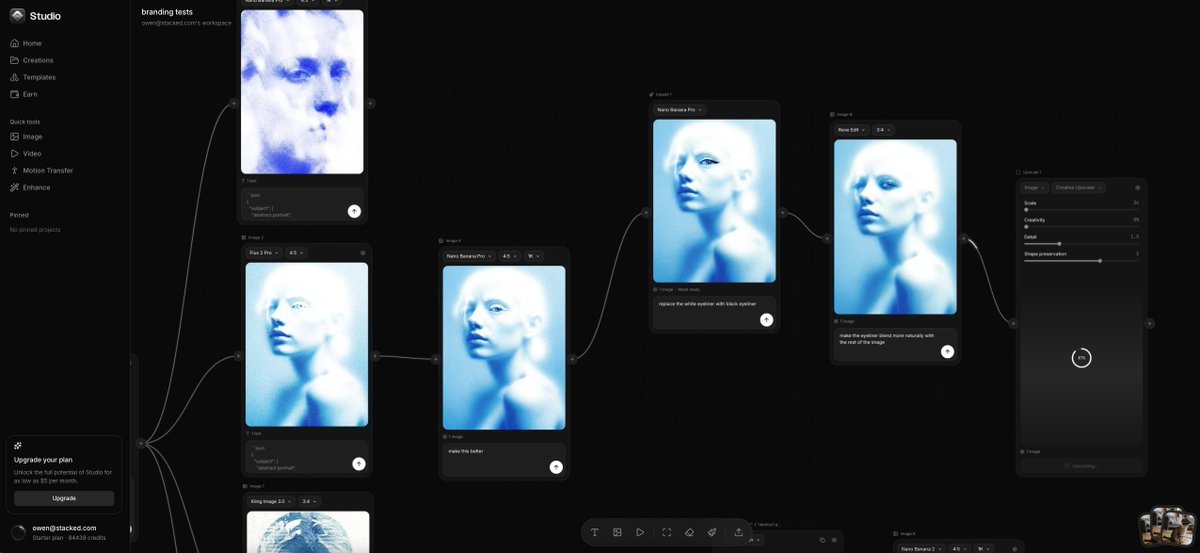Click the 'replace the white eyeliner' prompt field
This screenshot has height=553, width=1200.
714,312
